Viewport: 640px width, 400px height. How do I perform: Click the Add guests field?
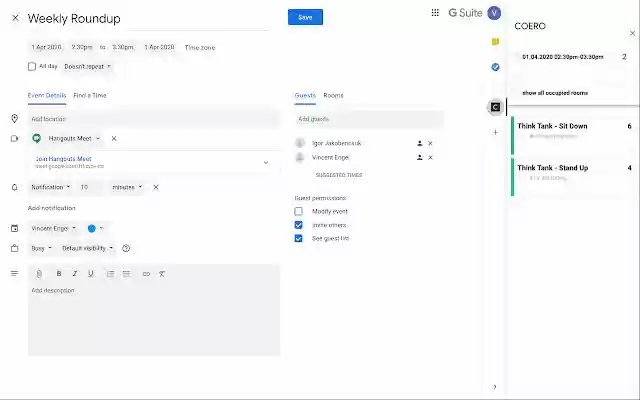[369, 119]
